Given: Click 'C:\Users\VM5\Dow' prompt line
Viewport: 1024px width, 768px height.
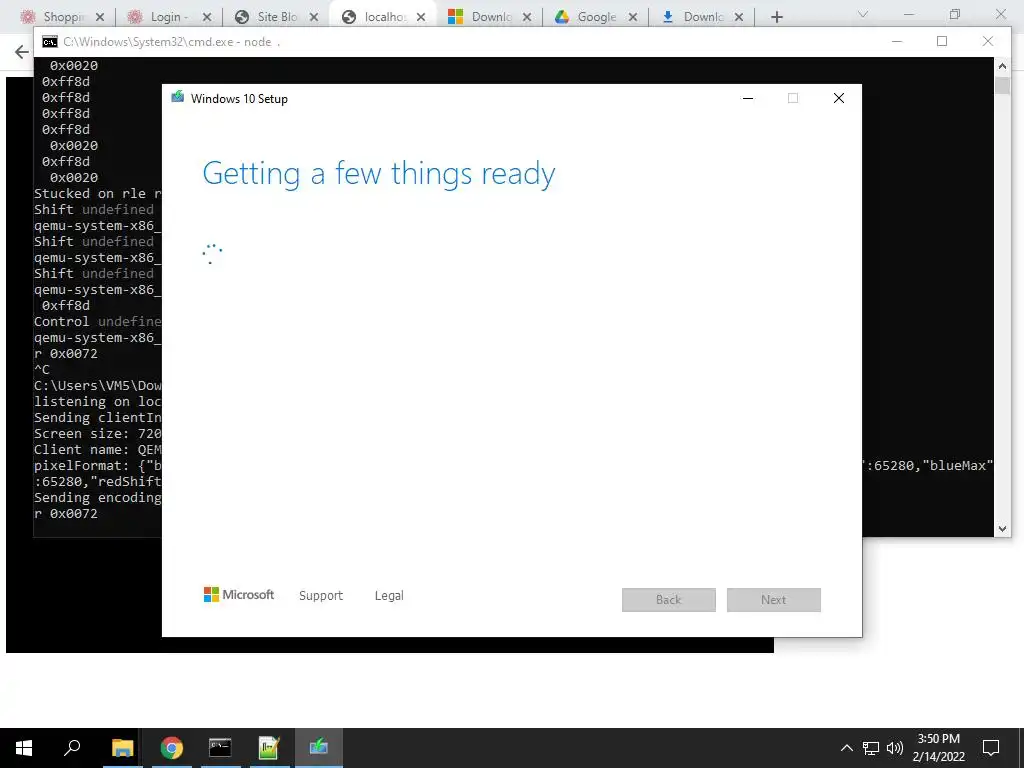Looking at the screenshot, I should click(97, 386).
